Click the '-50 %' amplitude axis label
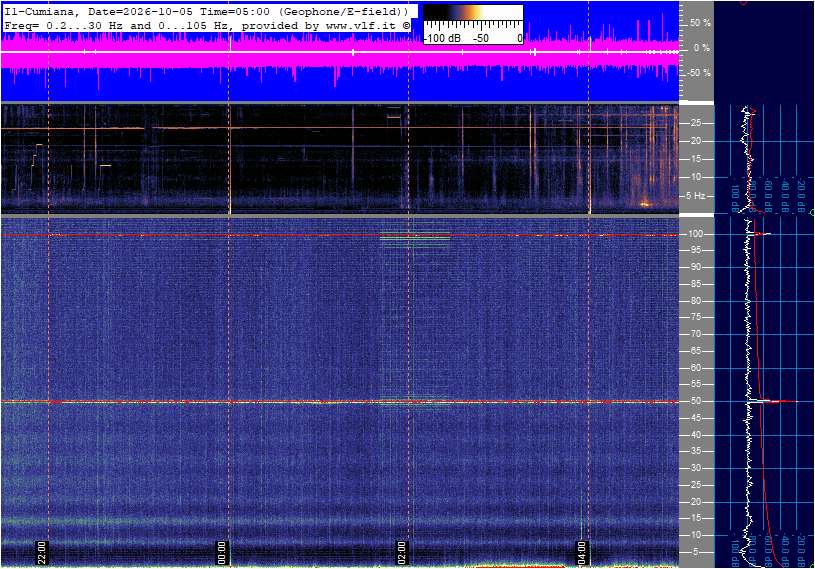 point(699,73)
